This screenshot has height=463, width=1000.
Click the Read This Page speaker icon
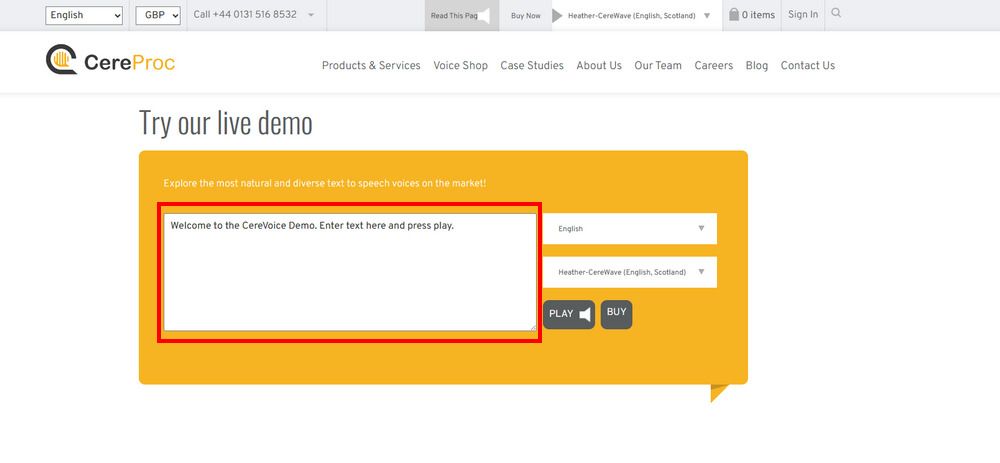[484, 15]
